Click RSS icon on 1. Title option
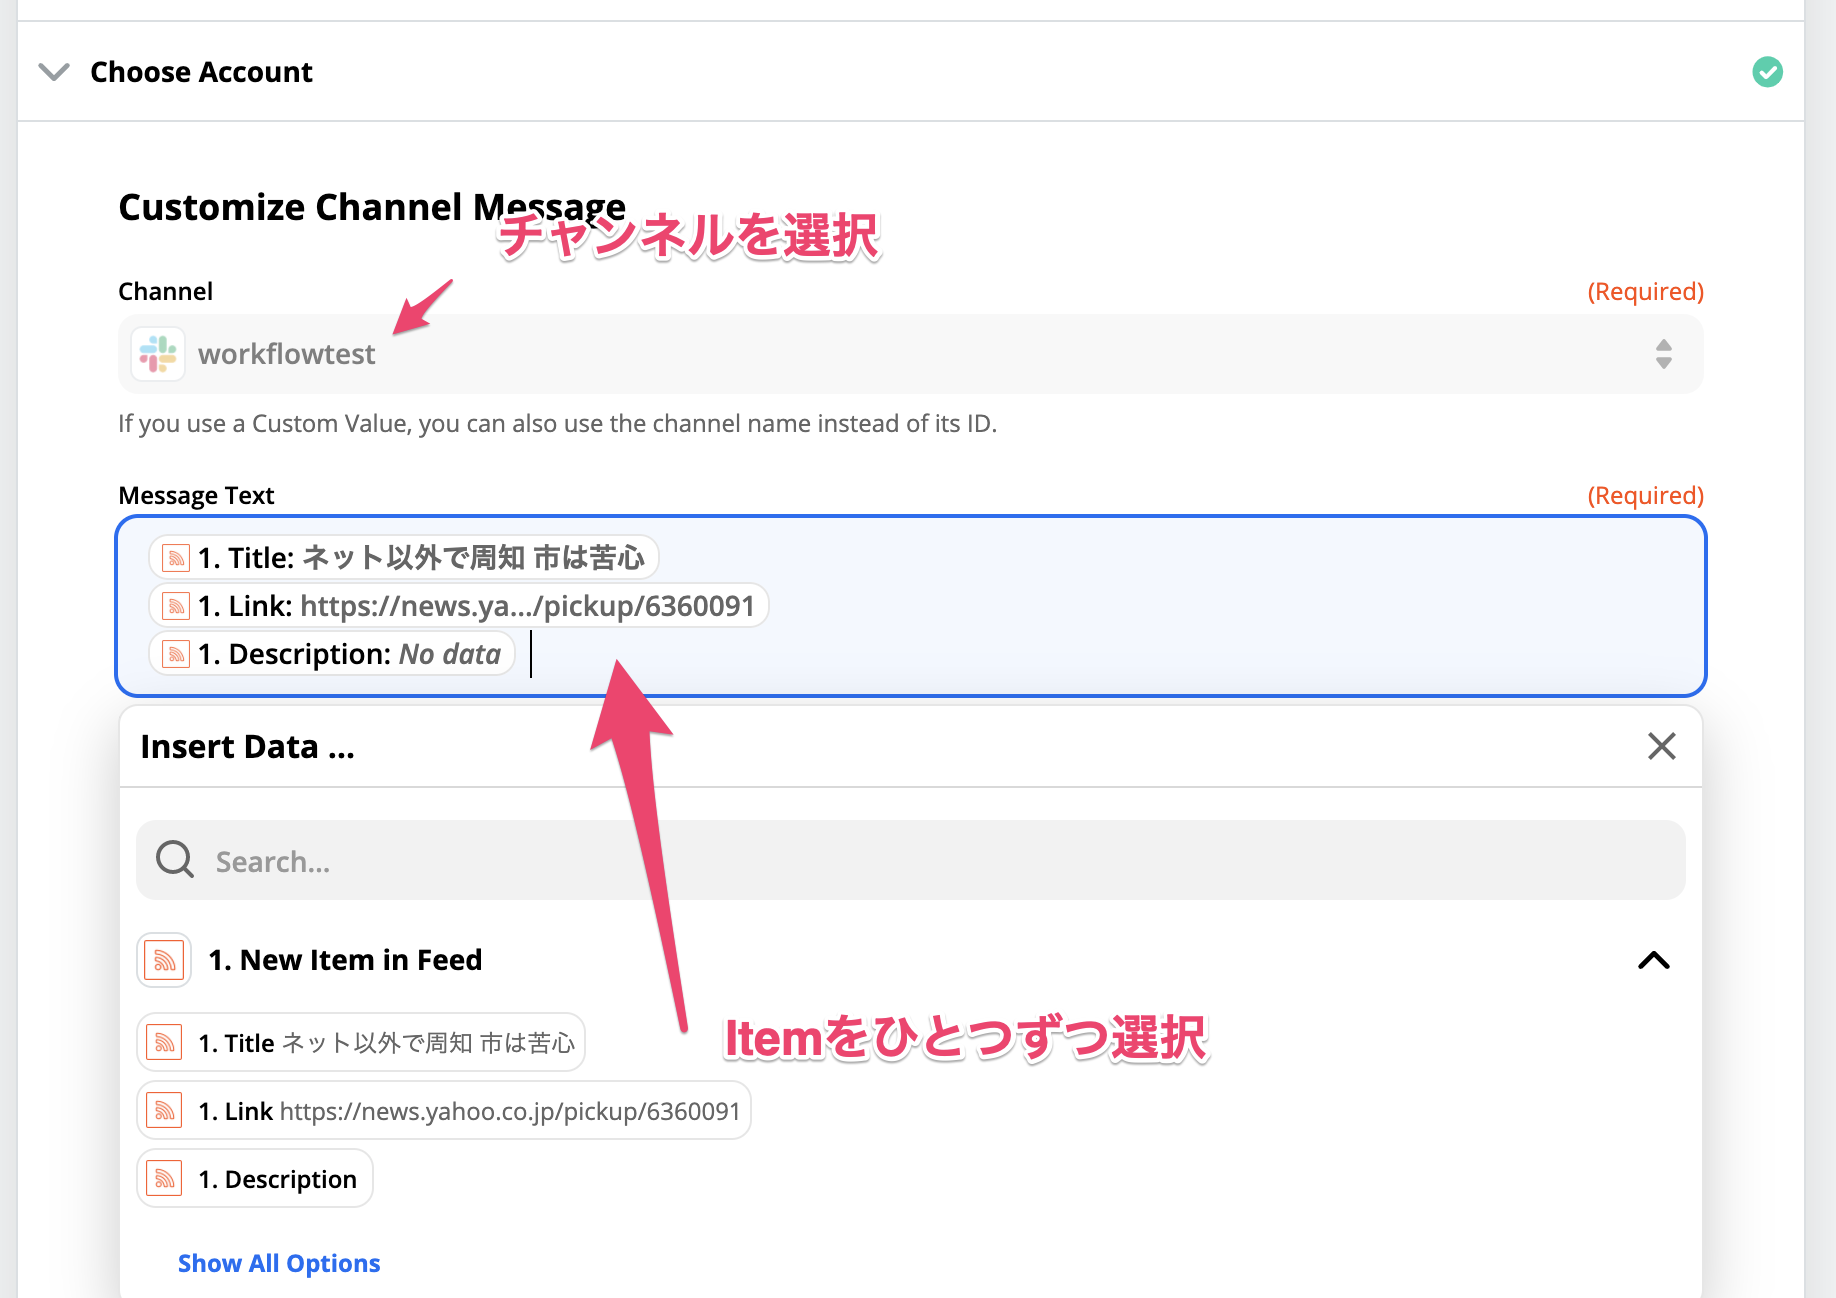This screenshot has width=1836, height=1298. [x=164, y=1043]
